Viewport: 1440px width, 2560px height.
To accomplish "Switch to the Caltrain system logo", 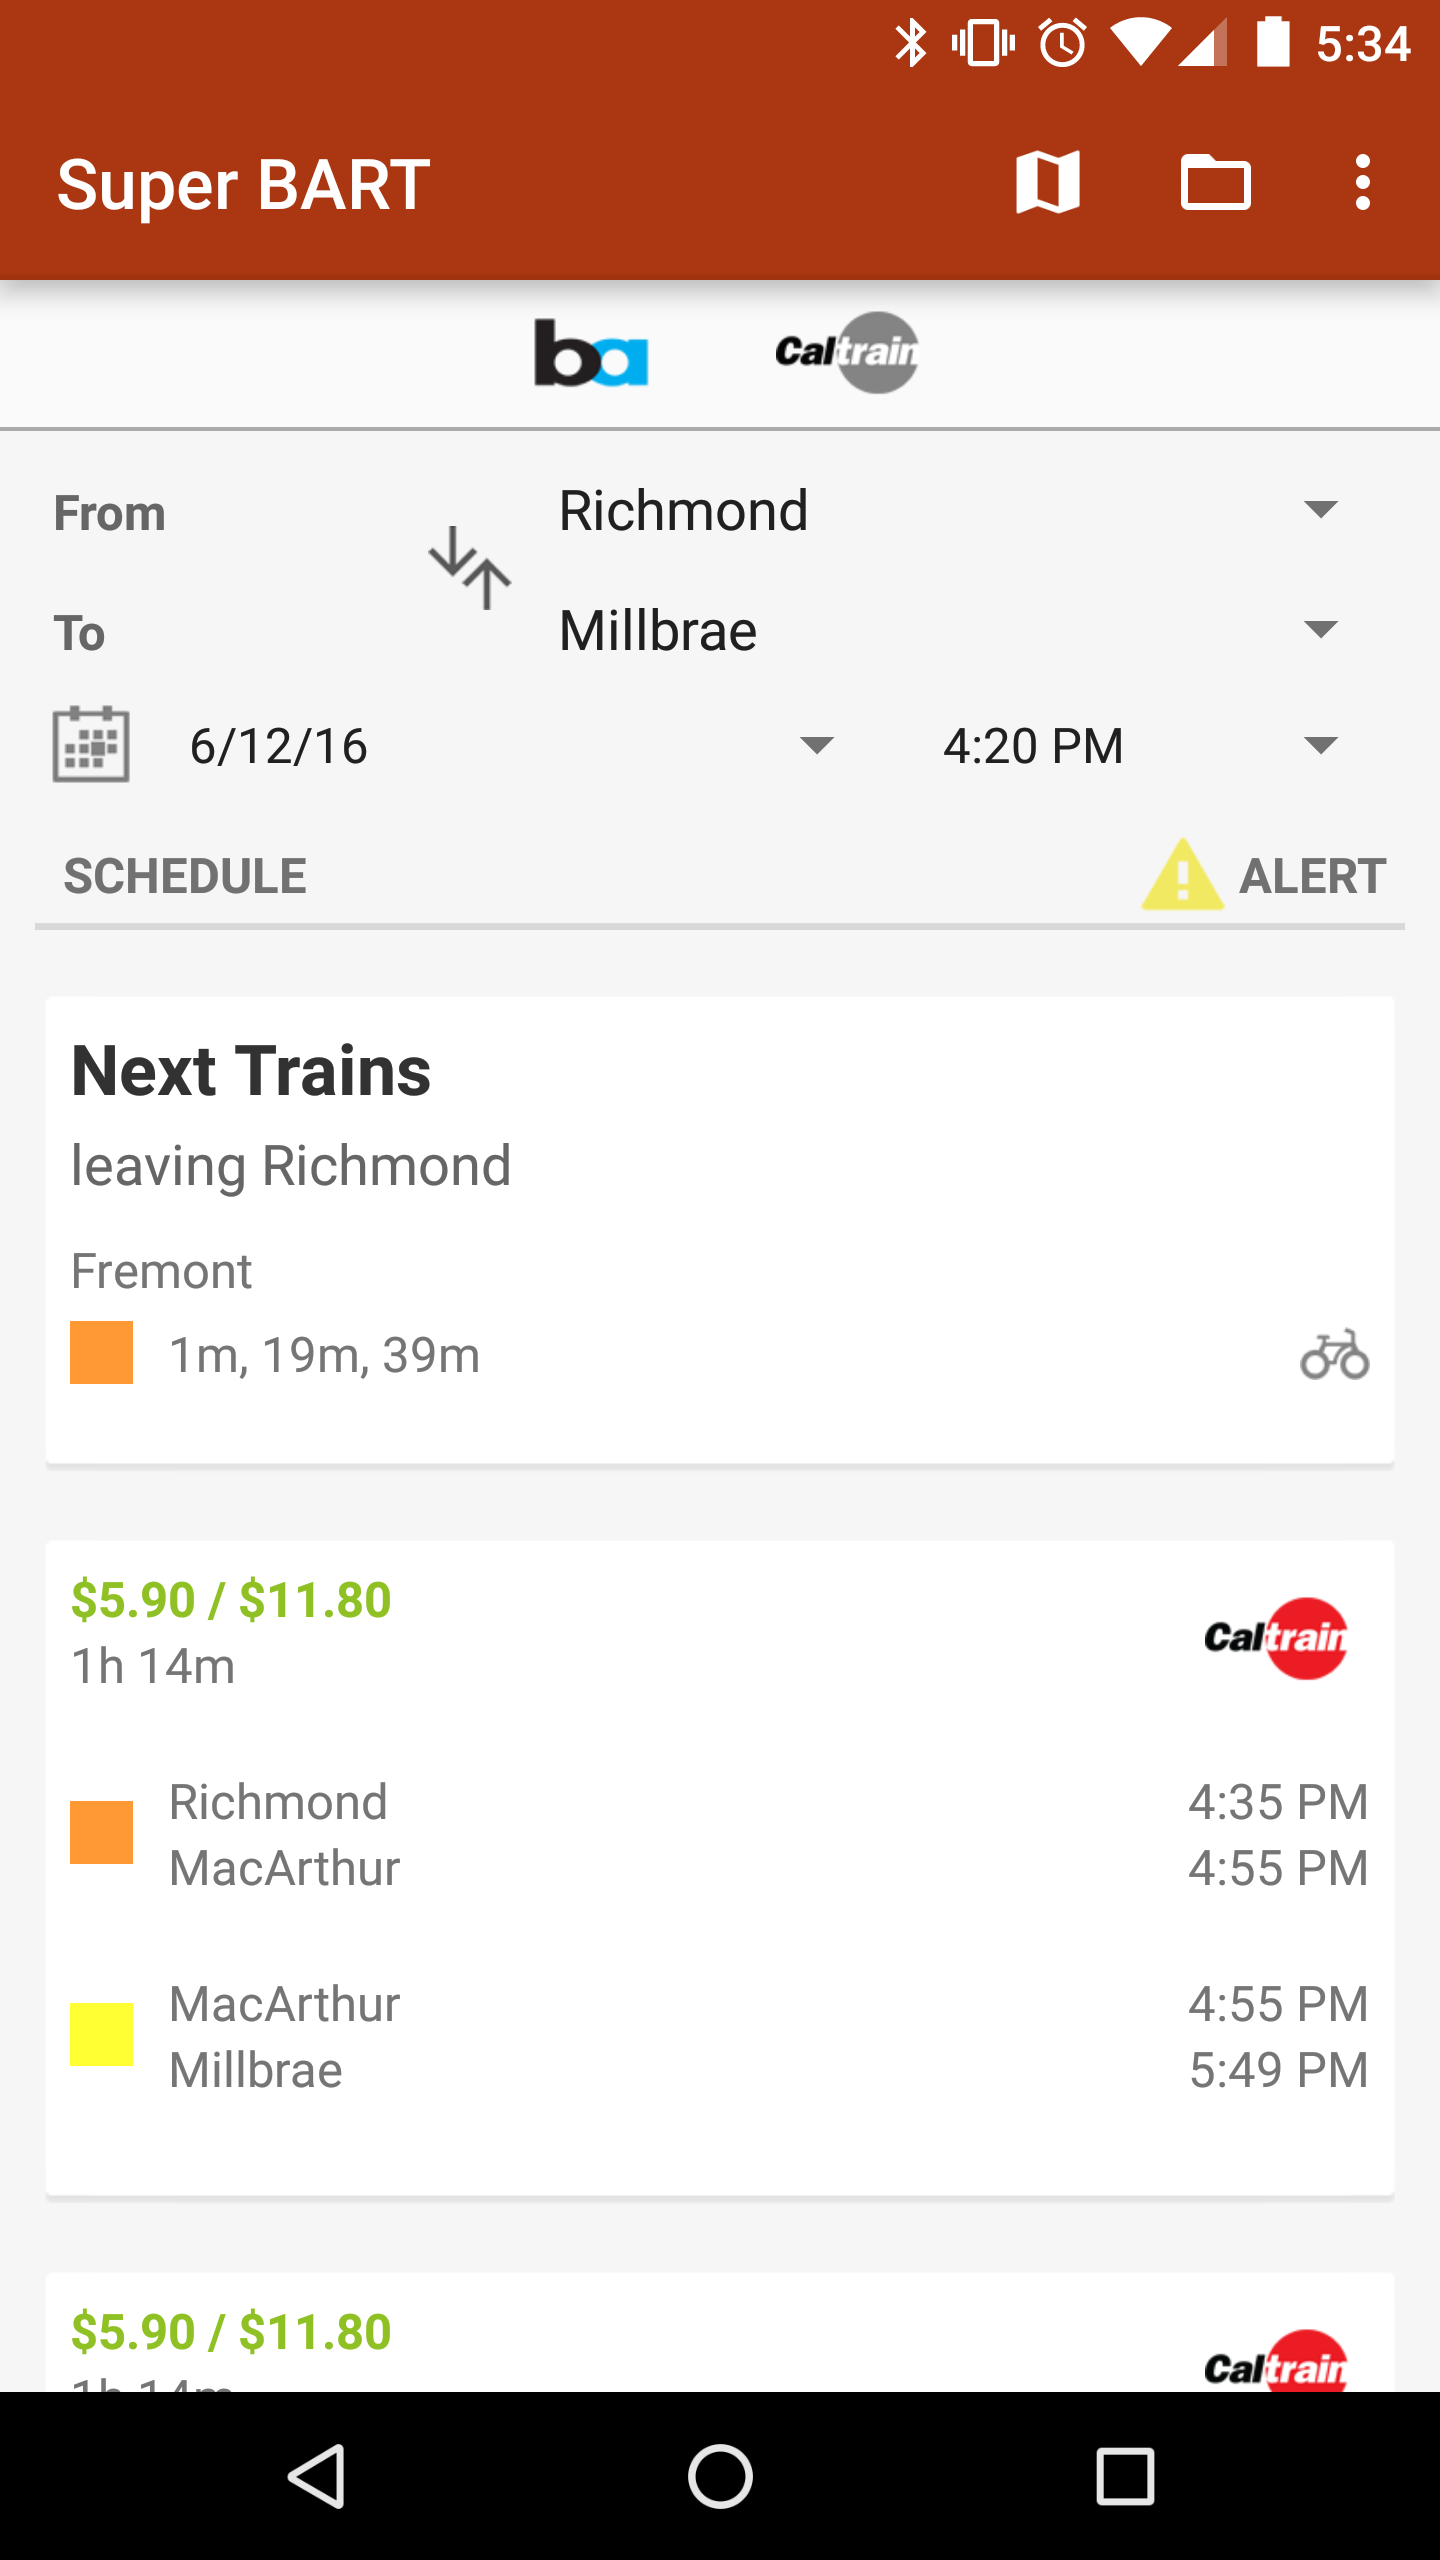I will pyautogui.click(x=847, y=353).
